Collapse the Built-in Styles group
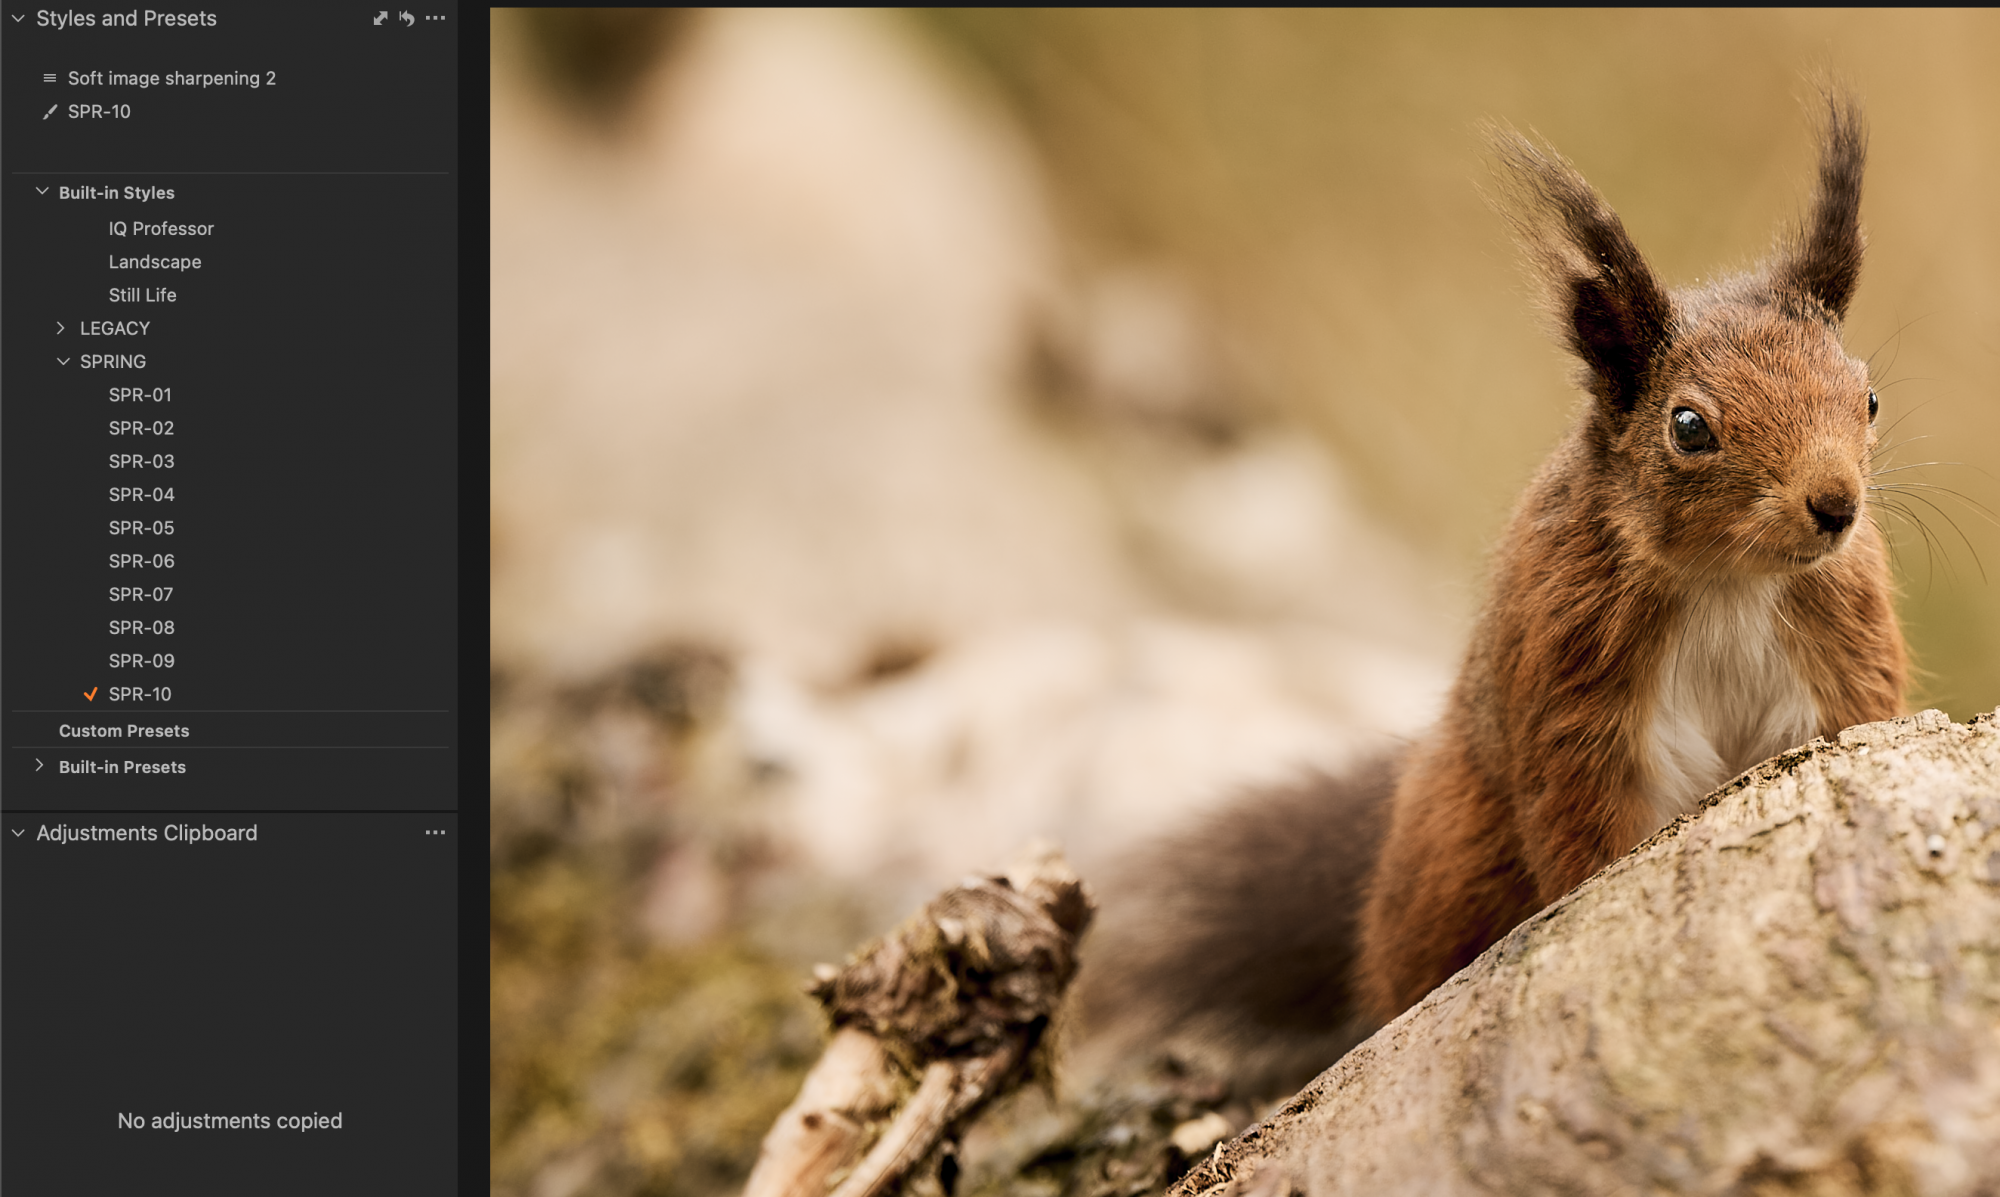 [x=42, y=191]
